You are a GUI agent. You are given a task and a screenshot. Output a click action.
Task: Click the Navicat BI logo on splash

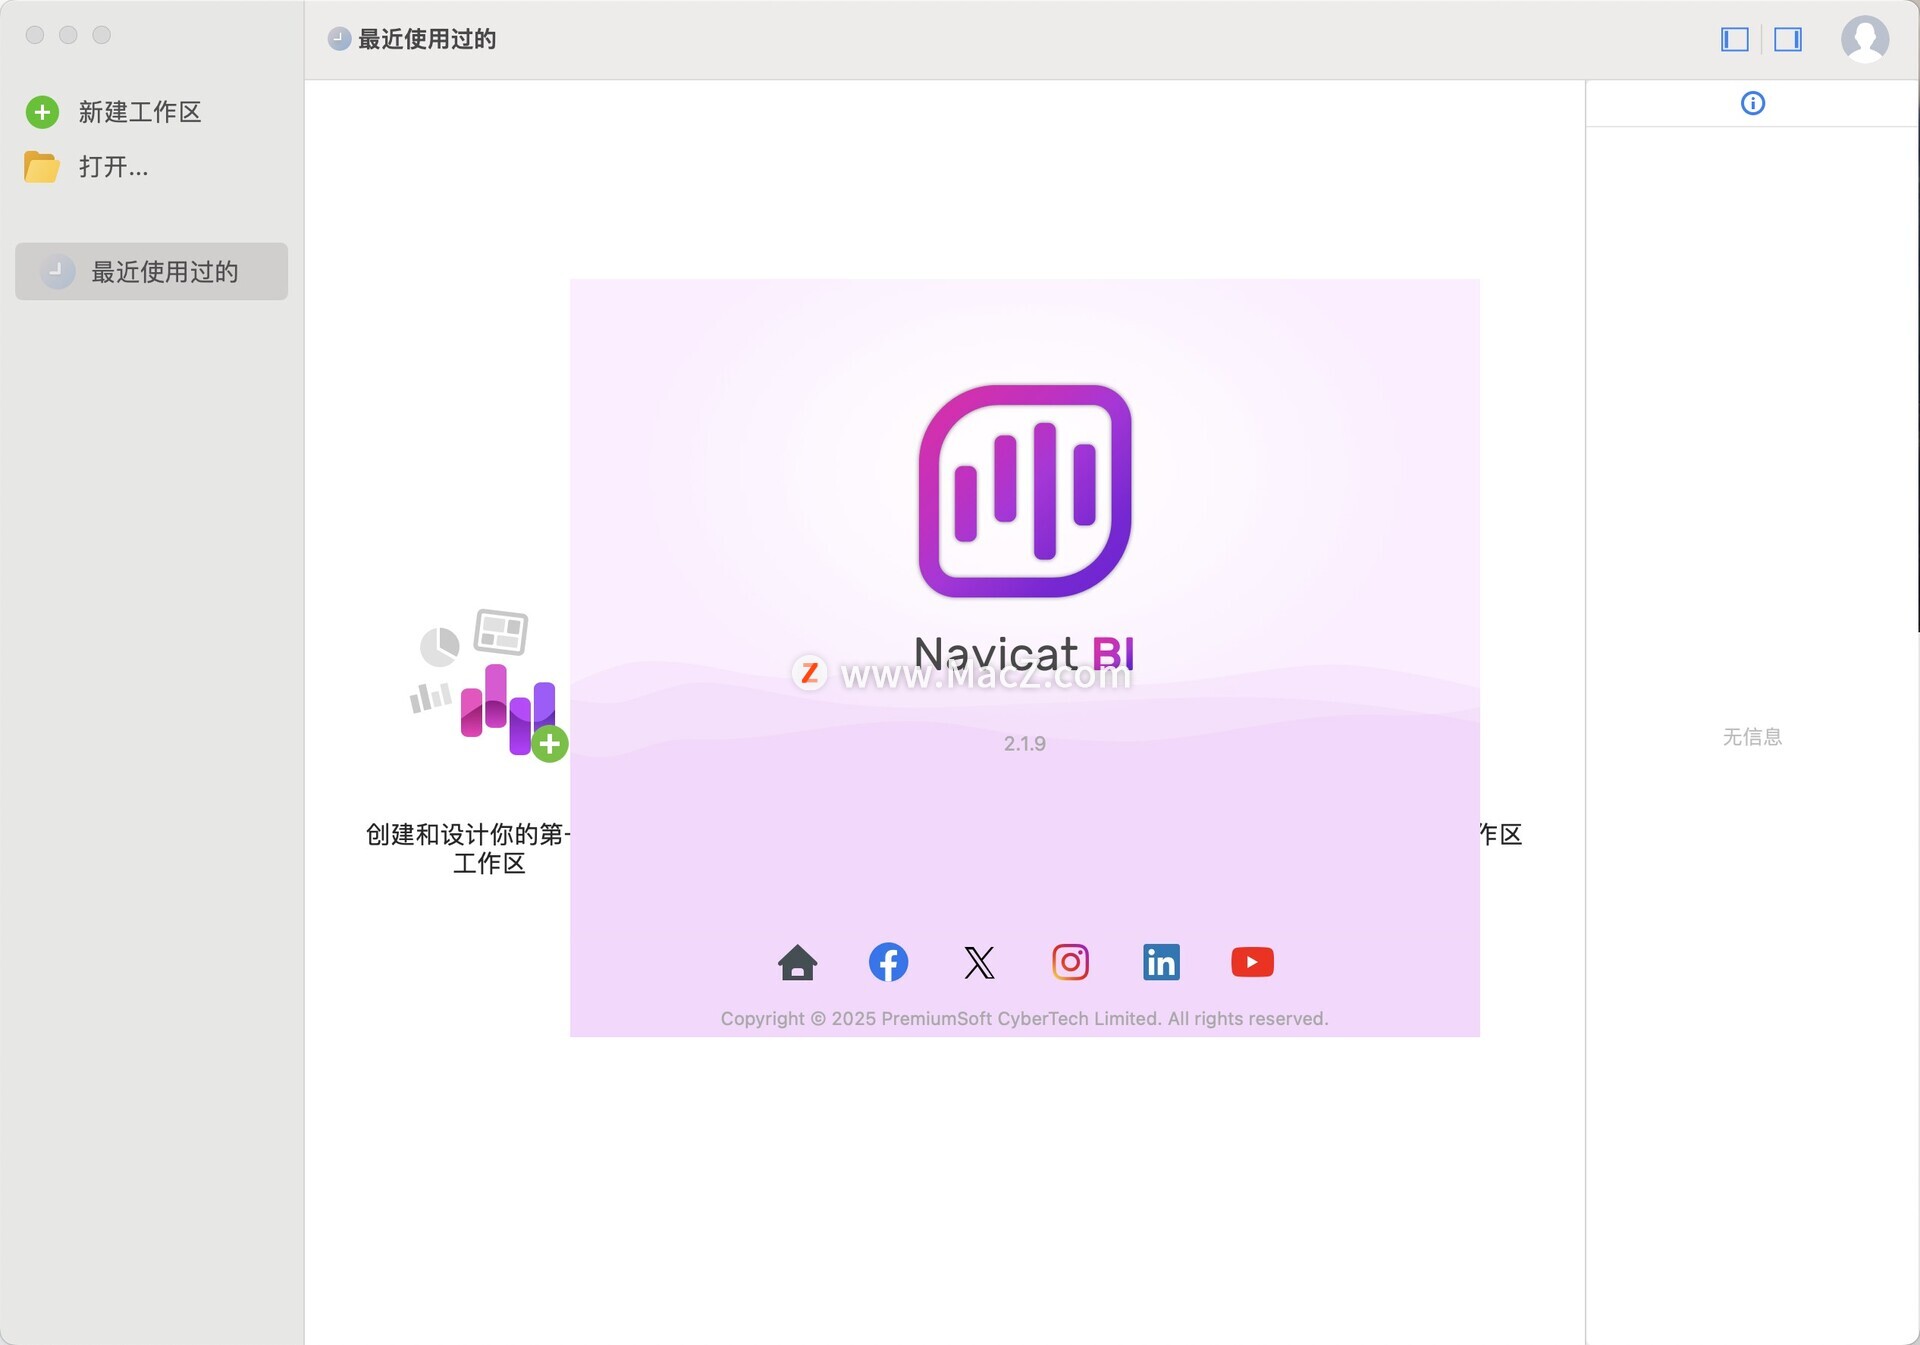tap(1025, 491)
